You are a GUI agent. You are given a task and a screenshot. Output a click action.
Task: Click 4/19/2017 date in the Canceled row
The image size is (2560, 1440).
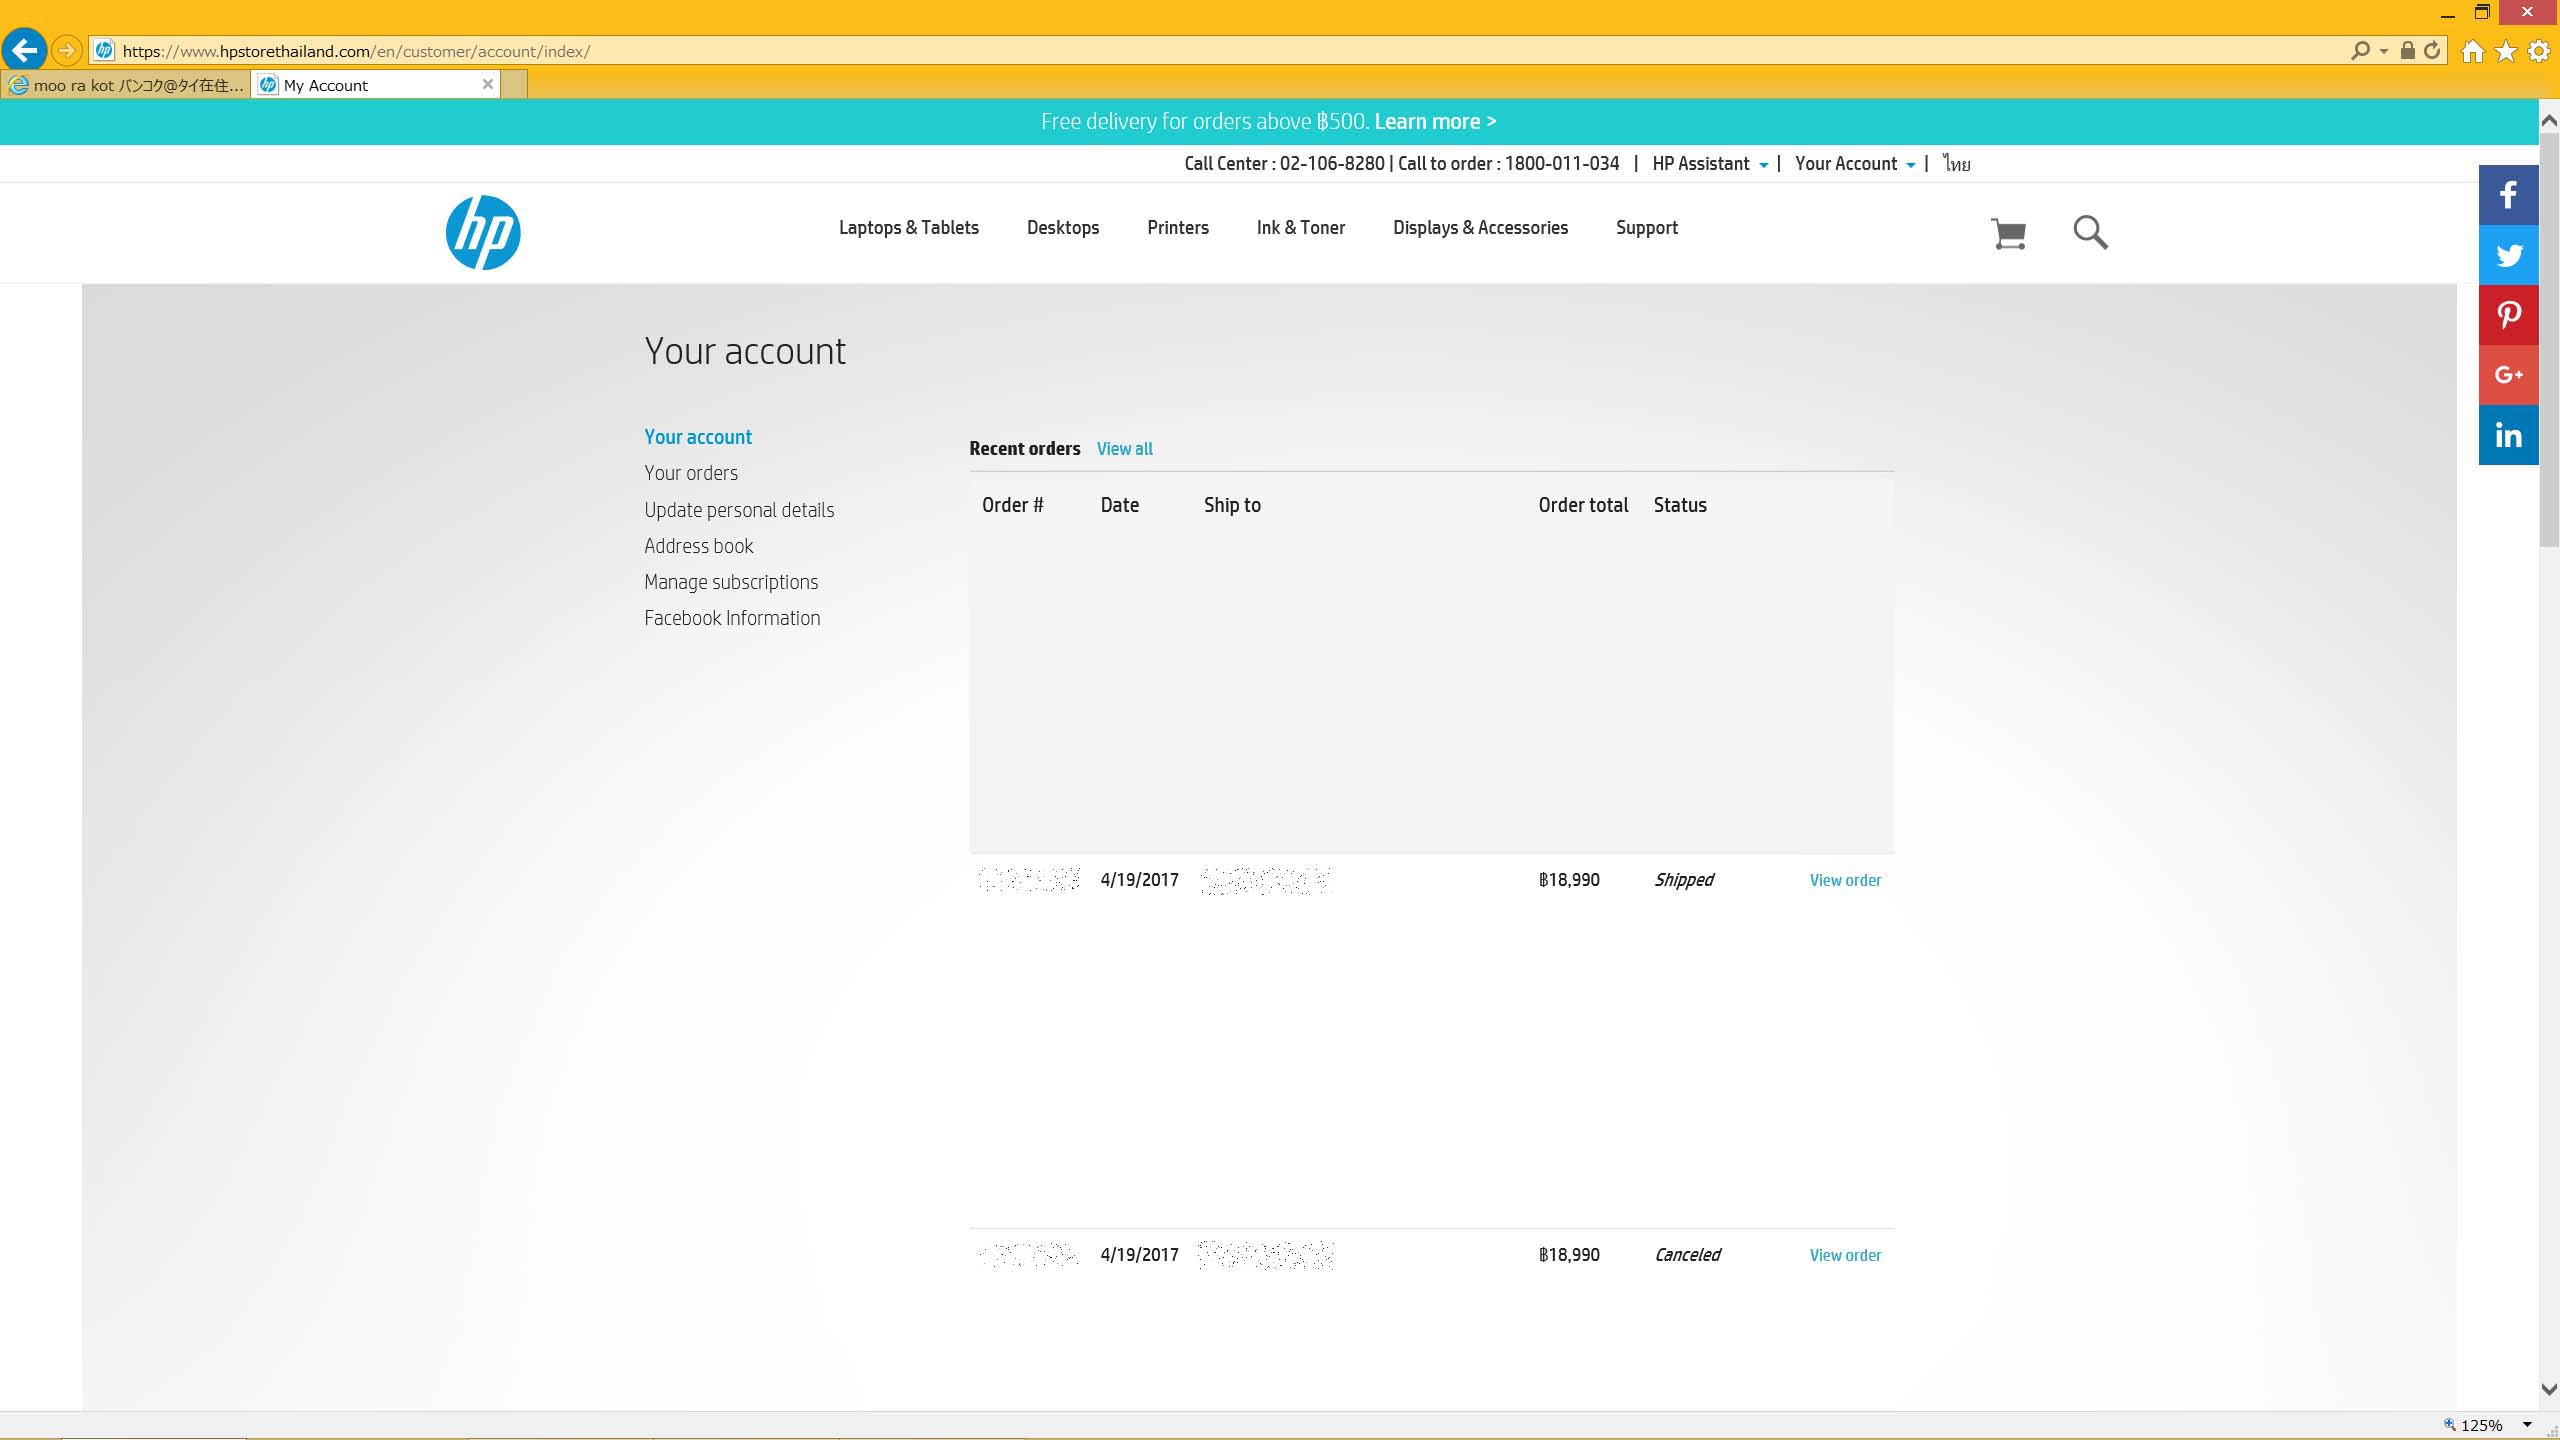[x=1139, y=1255]
